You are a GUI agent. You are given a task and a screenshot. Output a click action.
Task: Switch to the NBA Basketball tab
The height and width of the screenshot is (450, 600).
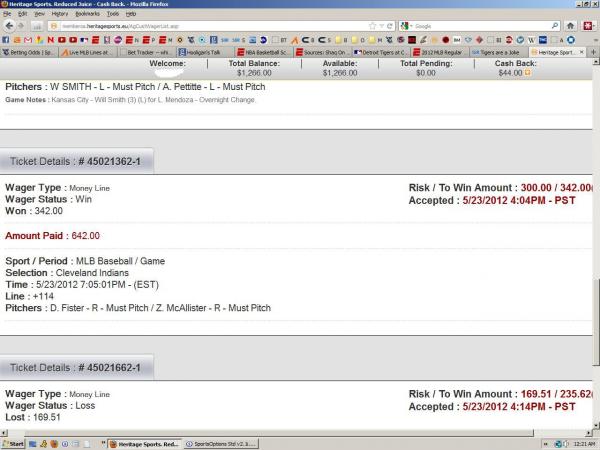(x=264, y=51)
